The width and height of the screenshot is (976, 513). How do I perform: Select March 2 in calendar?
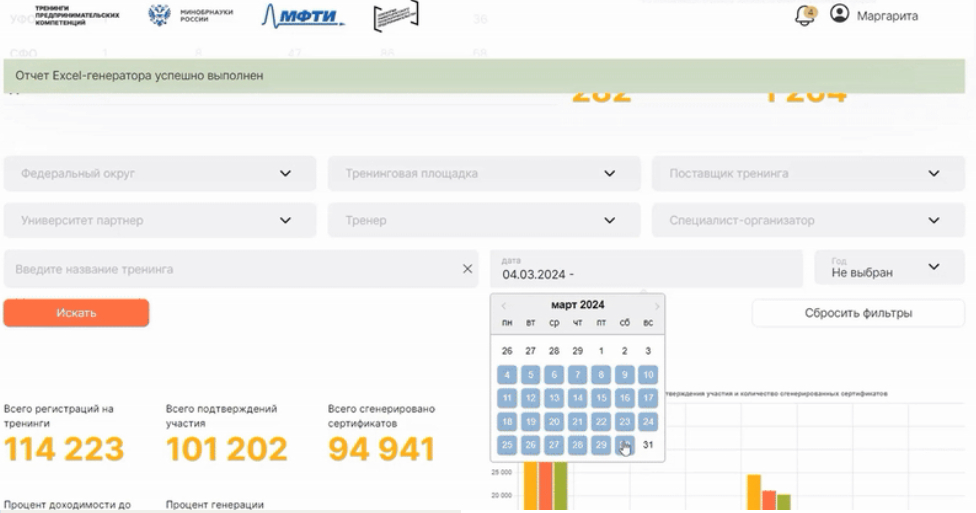[624, 351]
